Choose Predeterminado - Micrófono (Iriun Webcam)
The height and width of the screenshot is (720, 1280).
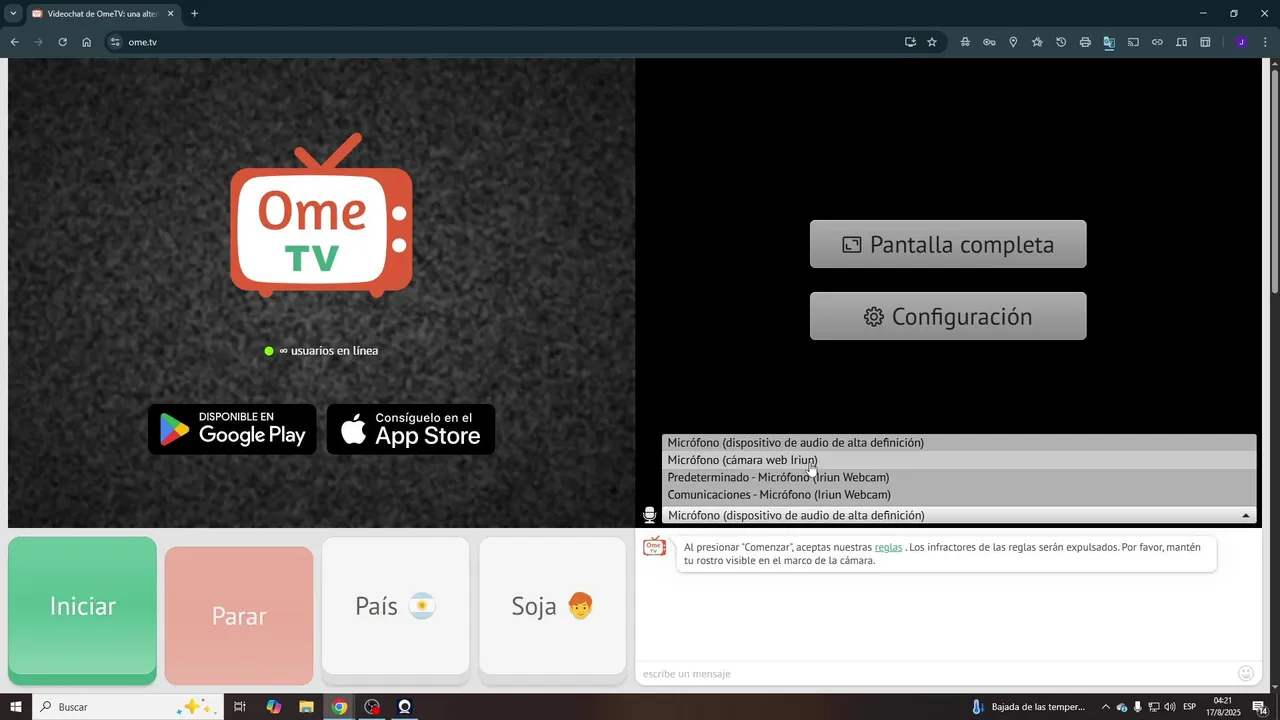click(x=959, y=477)
